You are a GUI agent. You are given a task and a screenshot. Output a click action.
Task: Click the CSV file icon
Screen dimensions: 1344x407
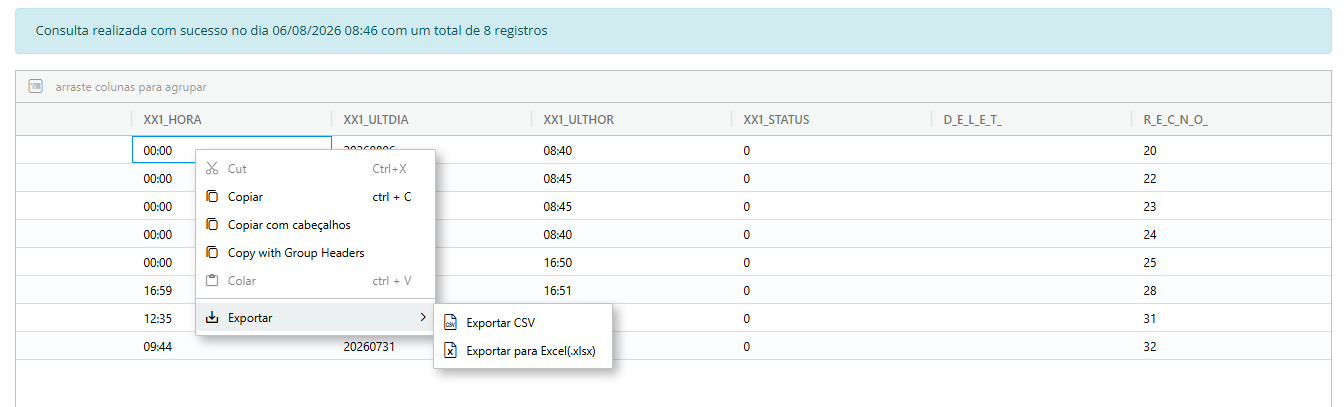[x=450, y=323]
